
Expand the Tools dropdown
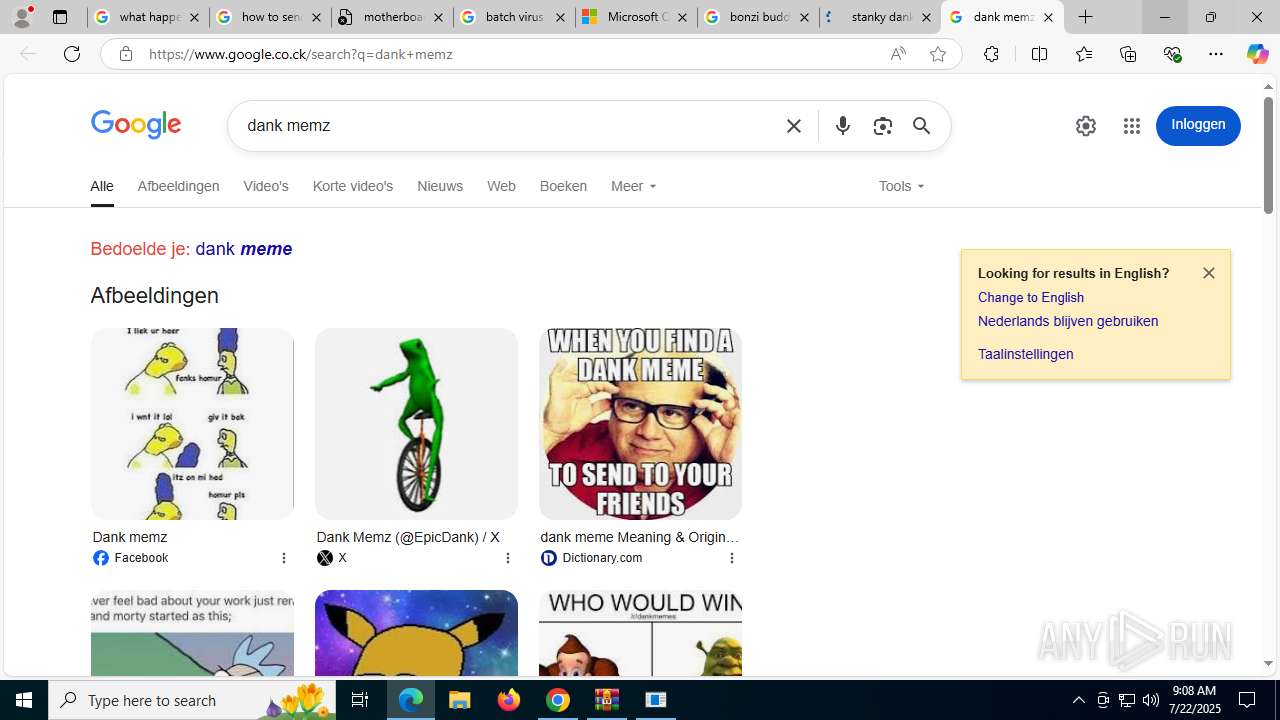pyautogui.click(x=902, y=186)
